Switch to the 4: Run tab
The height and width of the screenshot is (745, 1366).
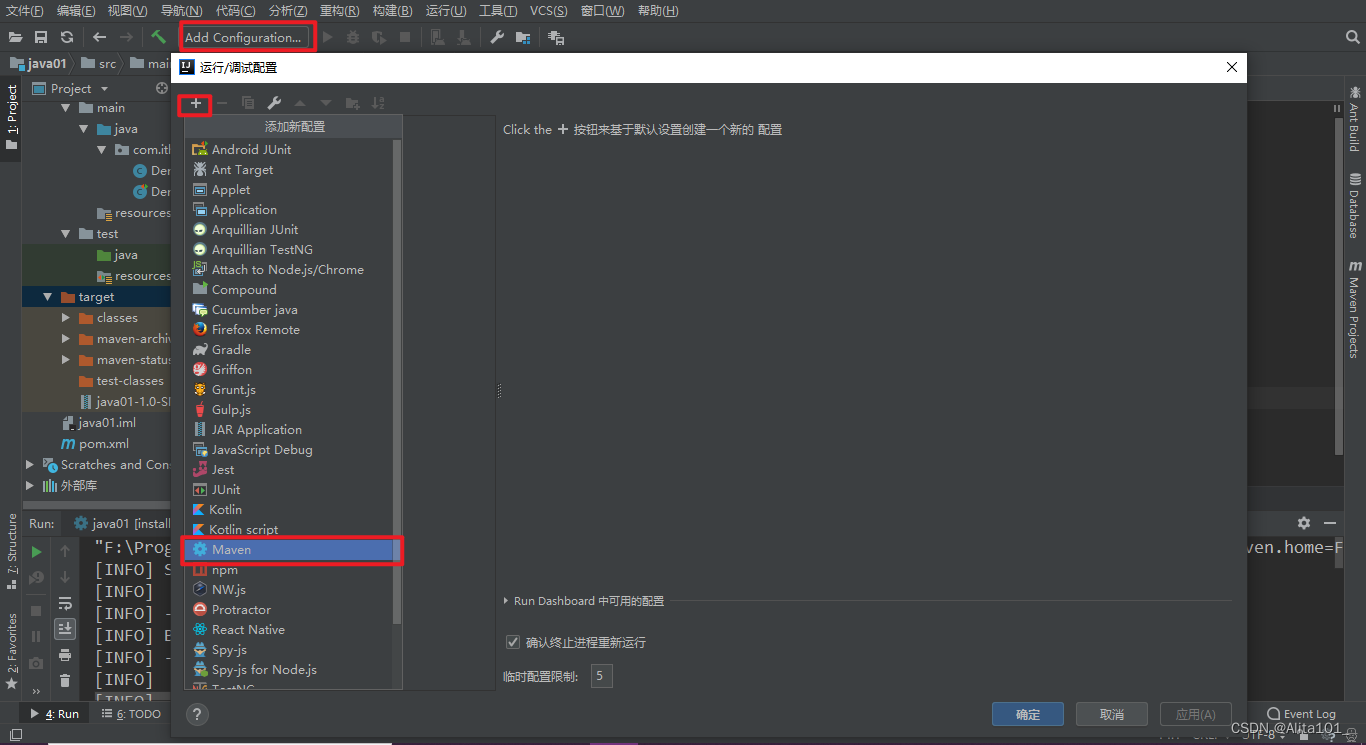55,714
